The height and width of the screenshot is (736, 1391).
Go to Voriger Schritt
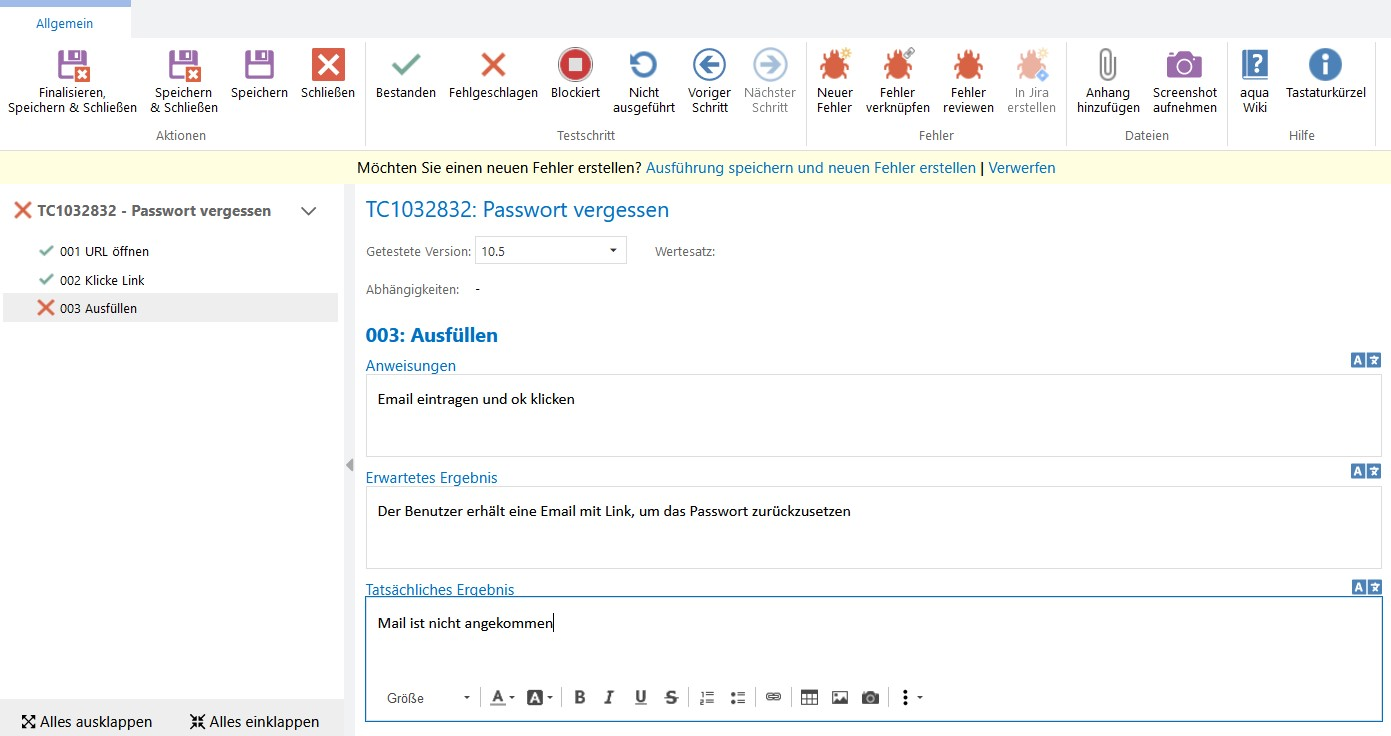tap(709, 66)
